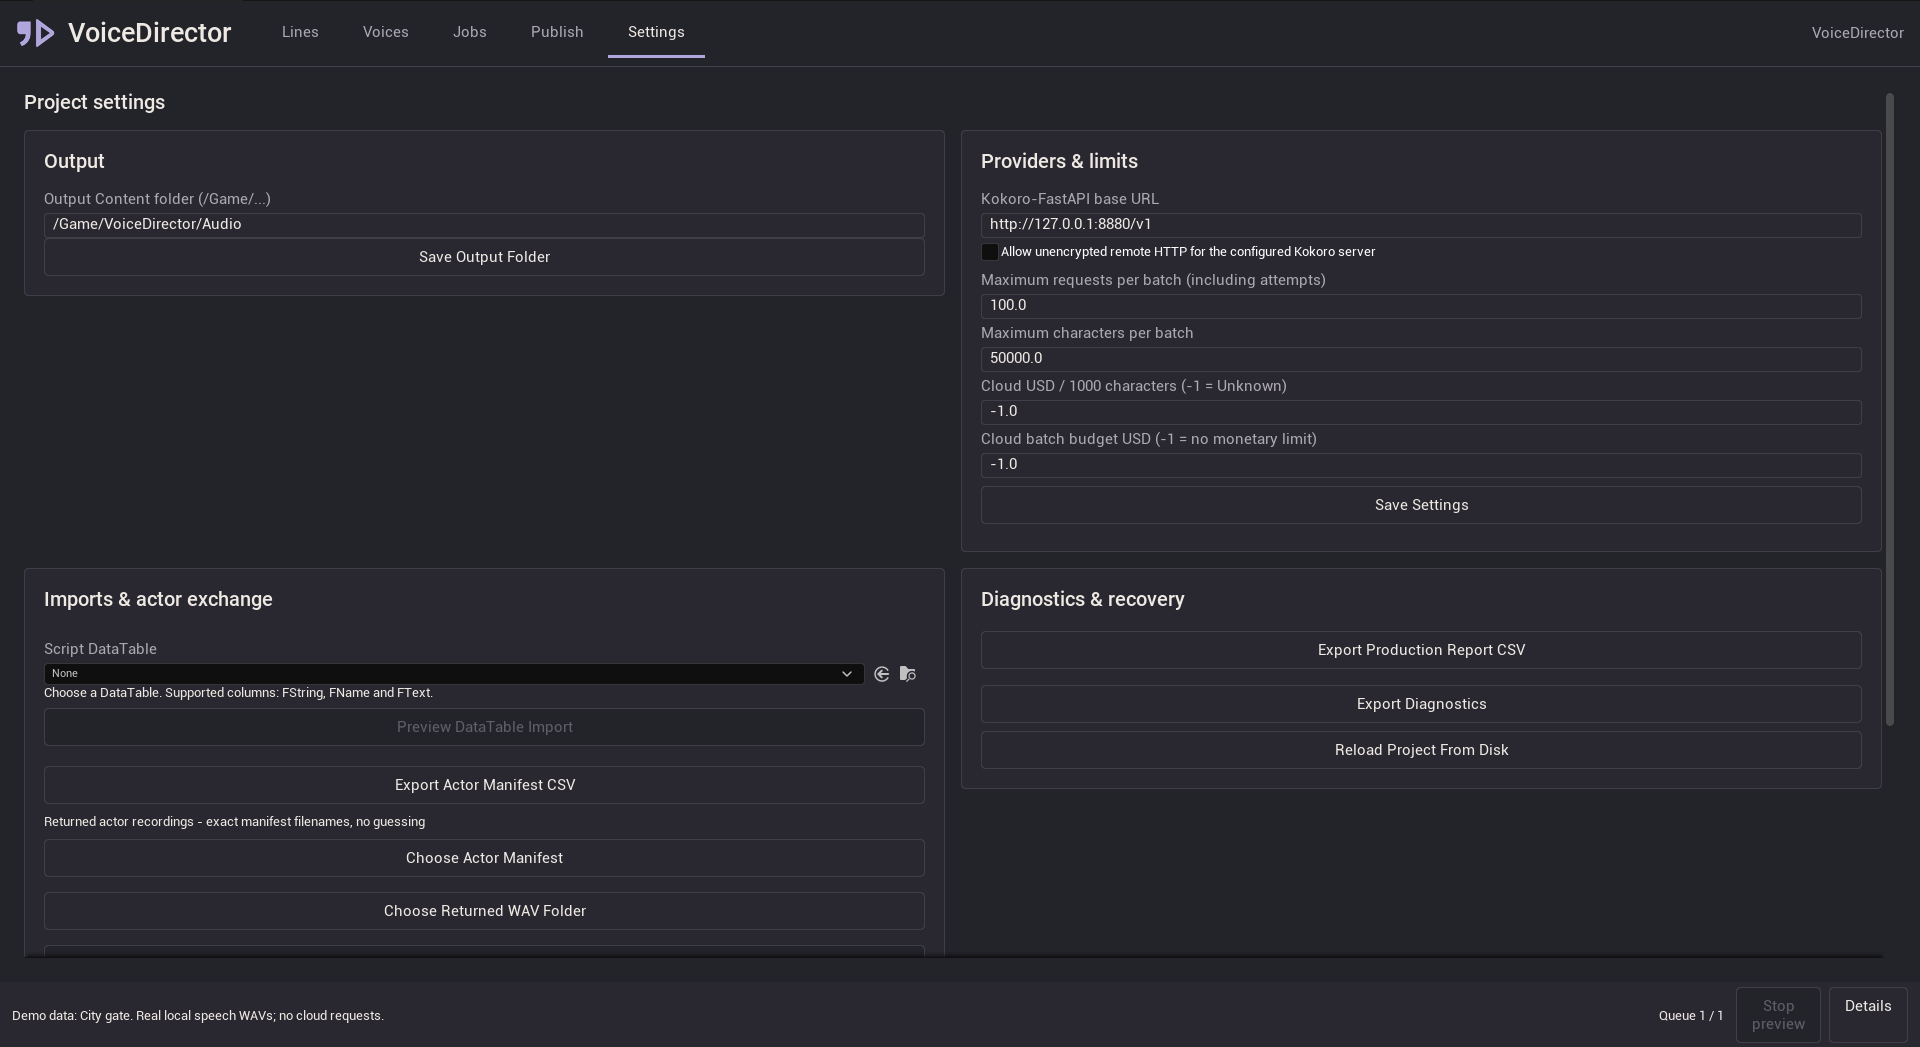Browse to asset in Content Browser
The height and width of the screenshot is (1047, 1920).
[908, 674]
